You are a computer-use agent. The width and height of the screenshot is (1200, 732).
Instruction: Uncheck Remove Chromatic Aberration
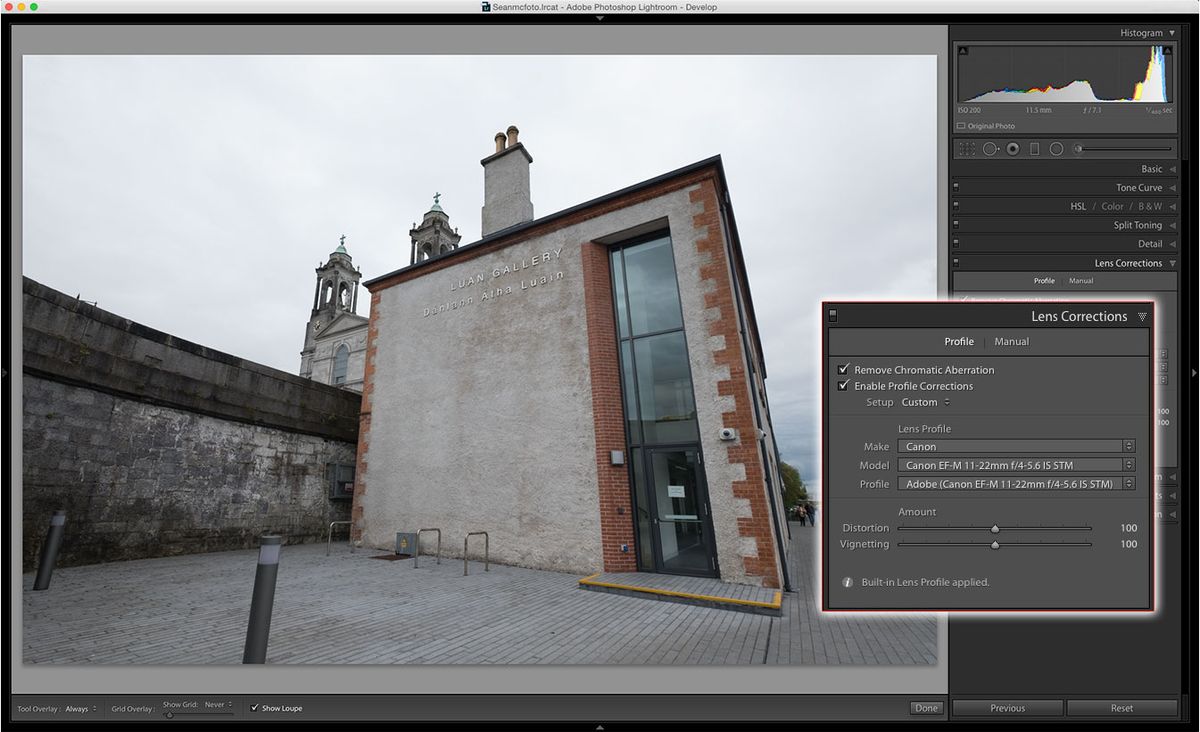click(x=844, y=370)
